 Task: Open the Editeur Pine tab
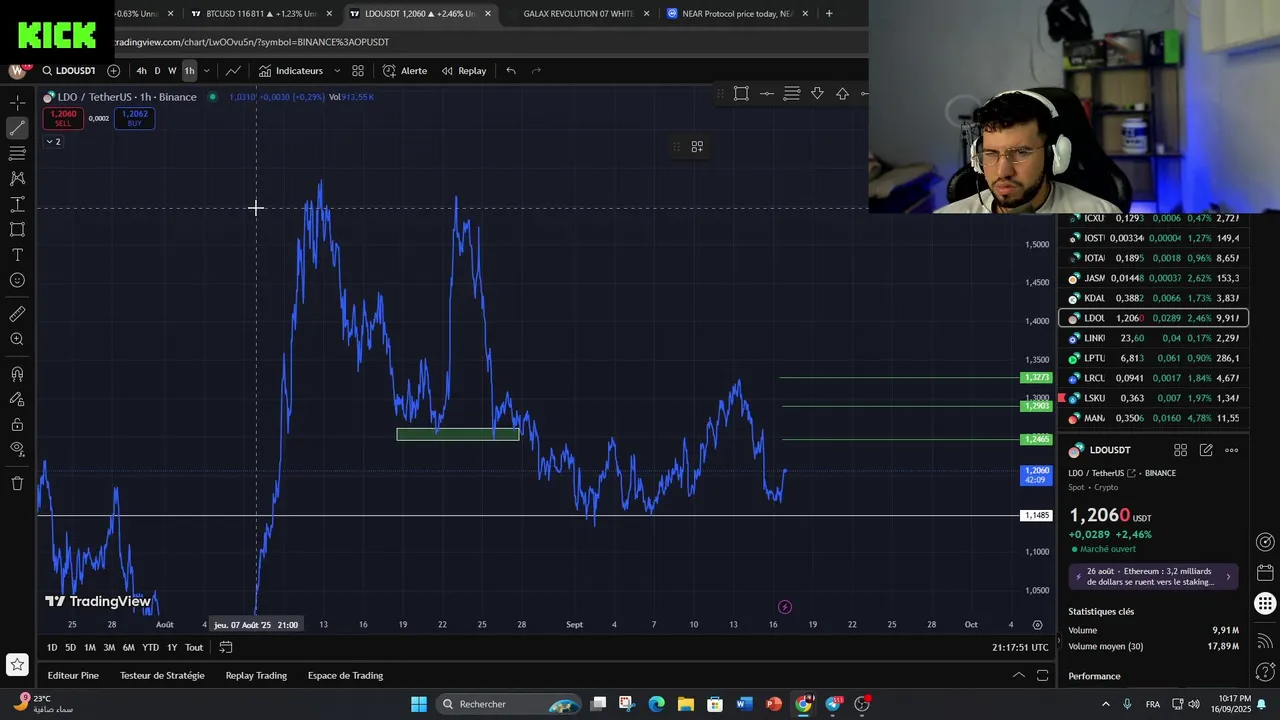[73, 676]
